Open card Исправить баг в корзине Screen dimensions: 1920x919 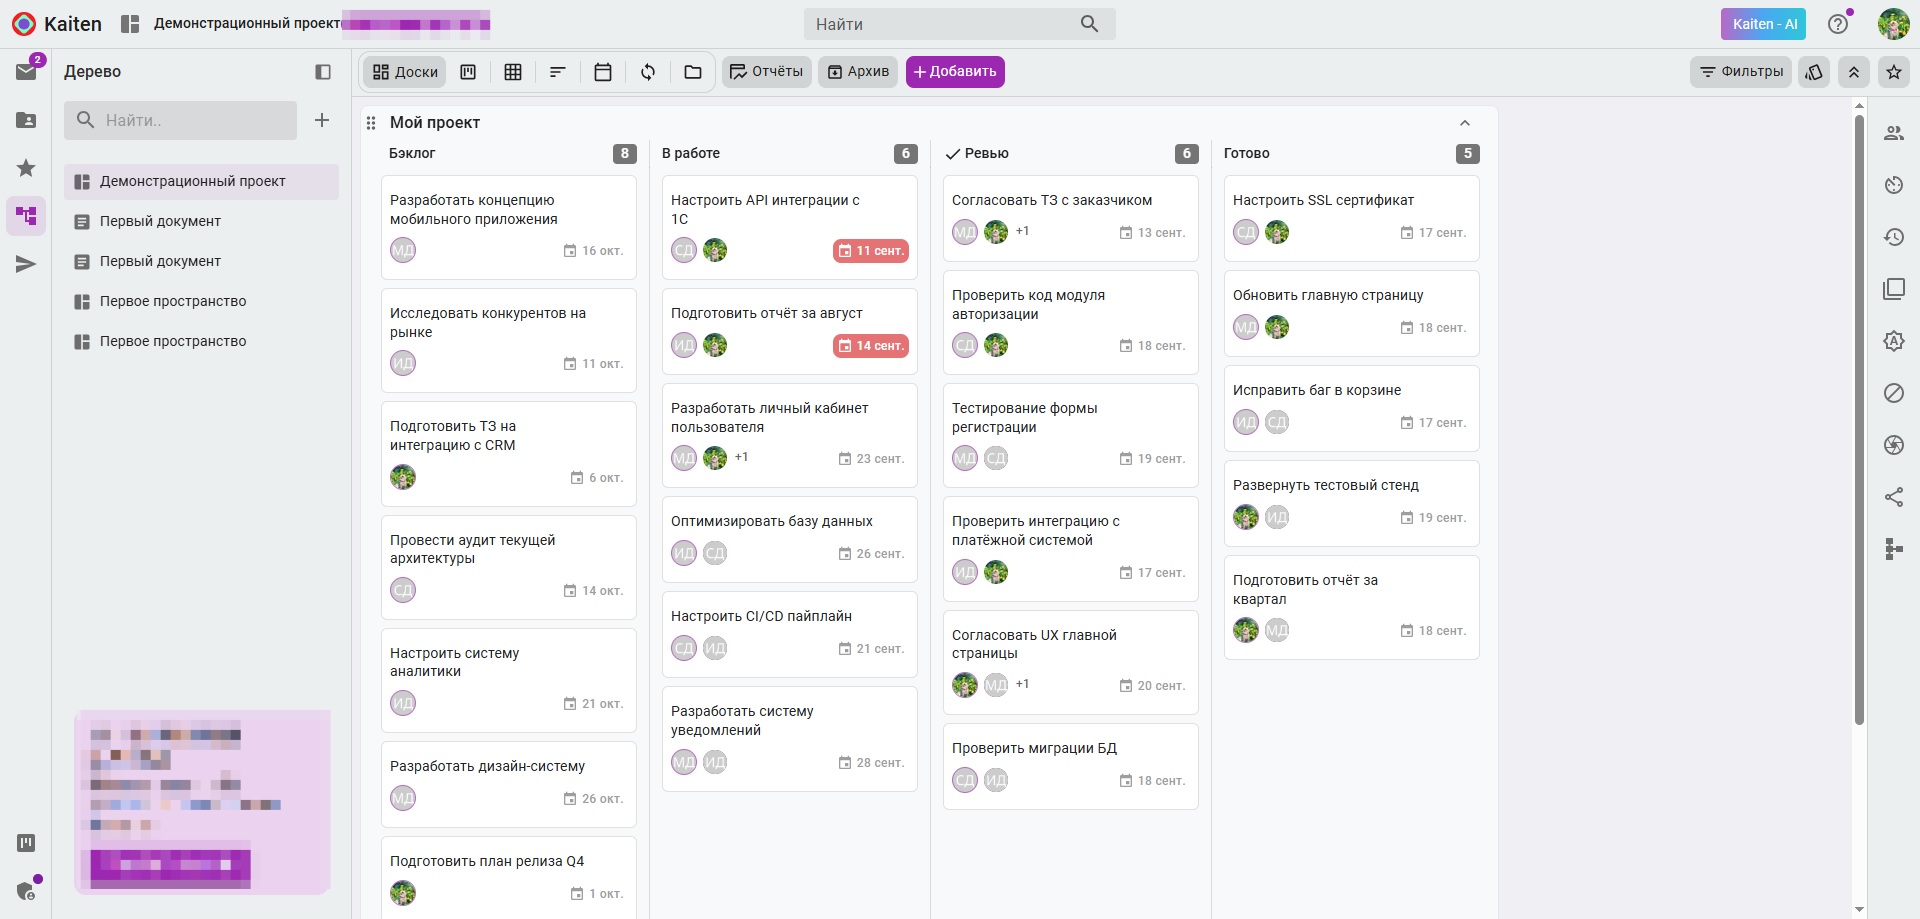[x=1352, y=408]
